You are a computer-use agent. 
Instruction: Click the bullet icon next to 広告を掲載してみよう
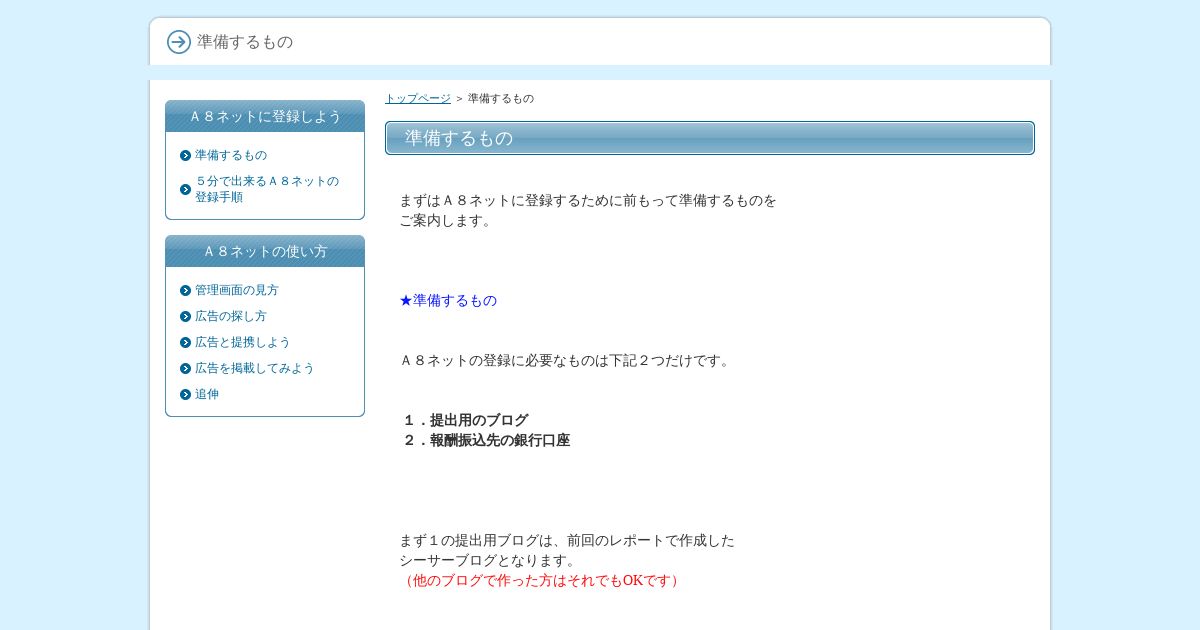coord(185,369)
